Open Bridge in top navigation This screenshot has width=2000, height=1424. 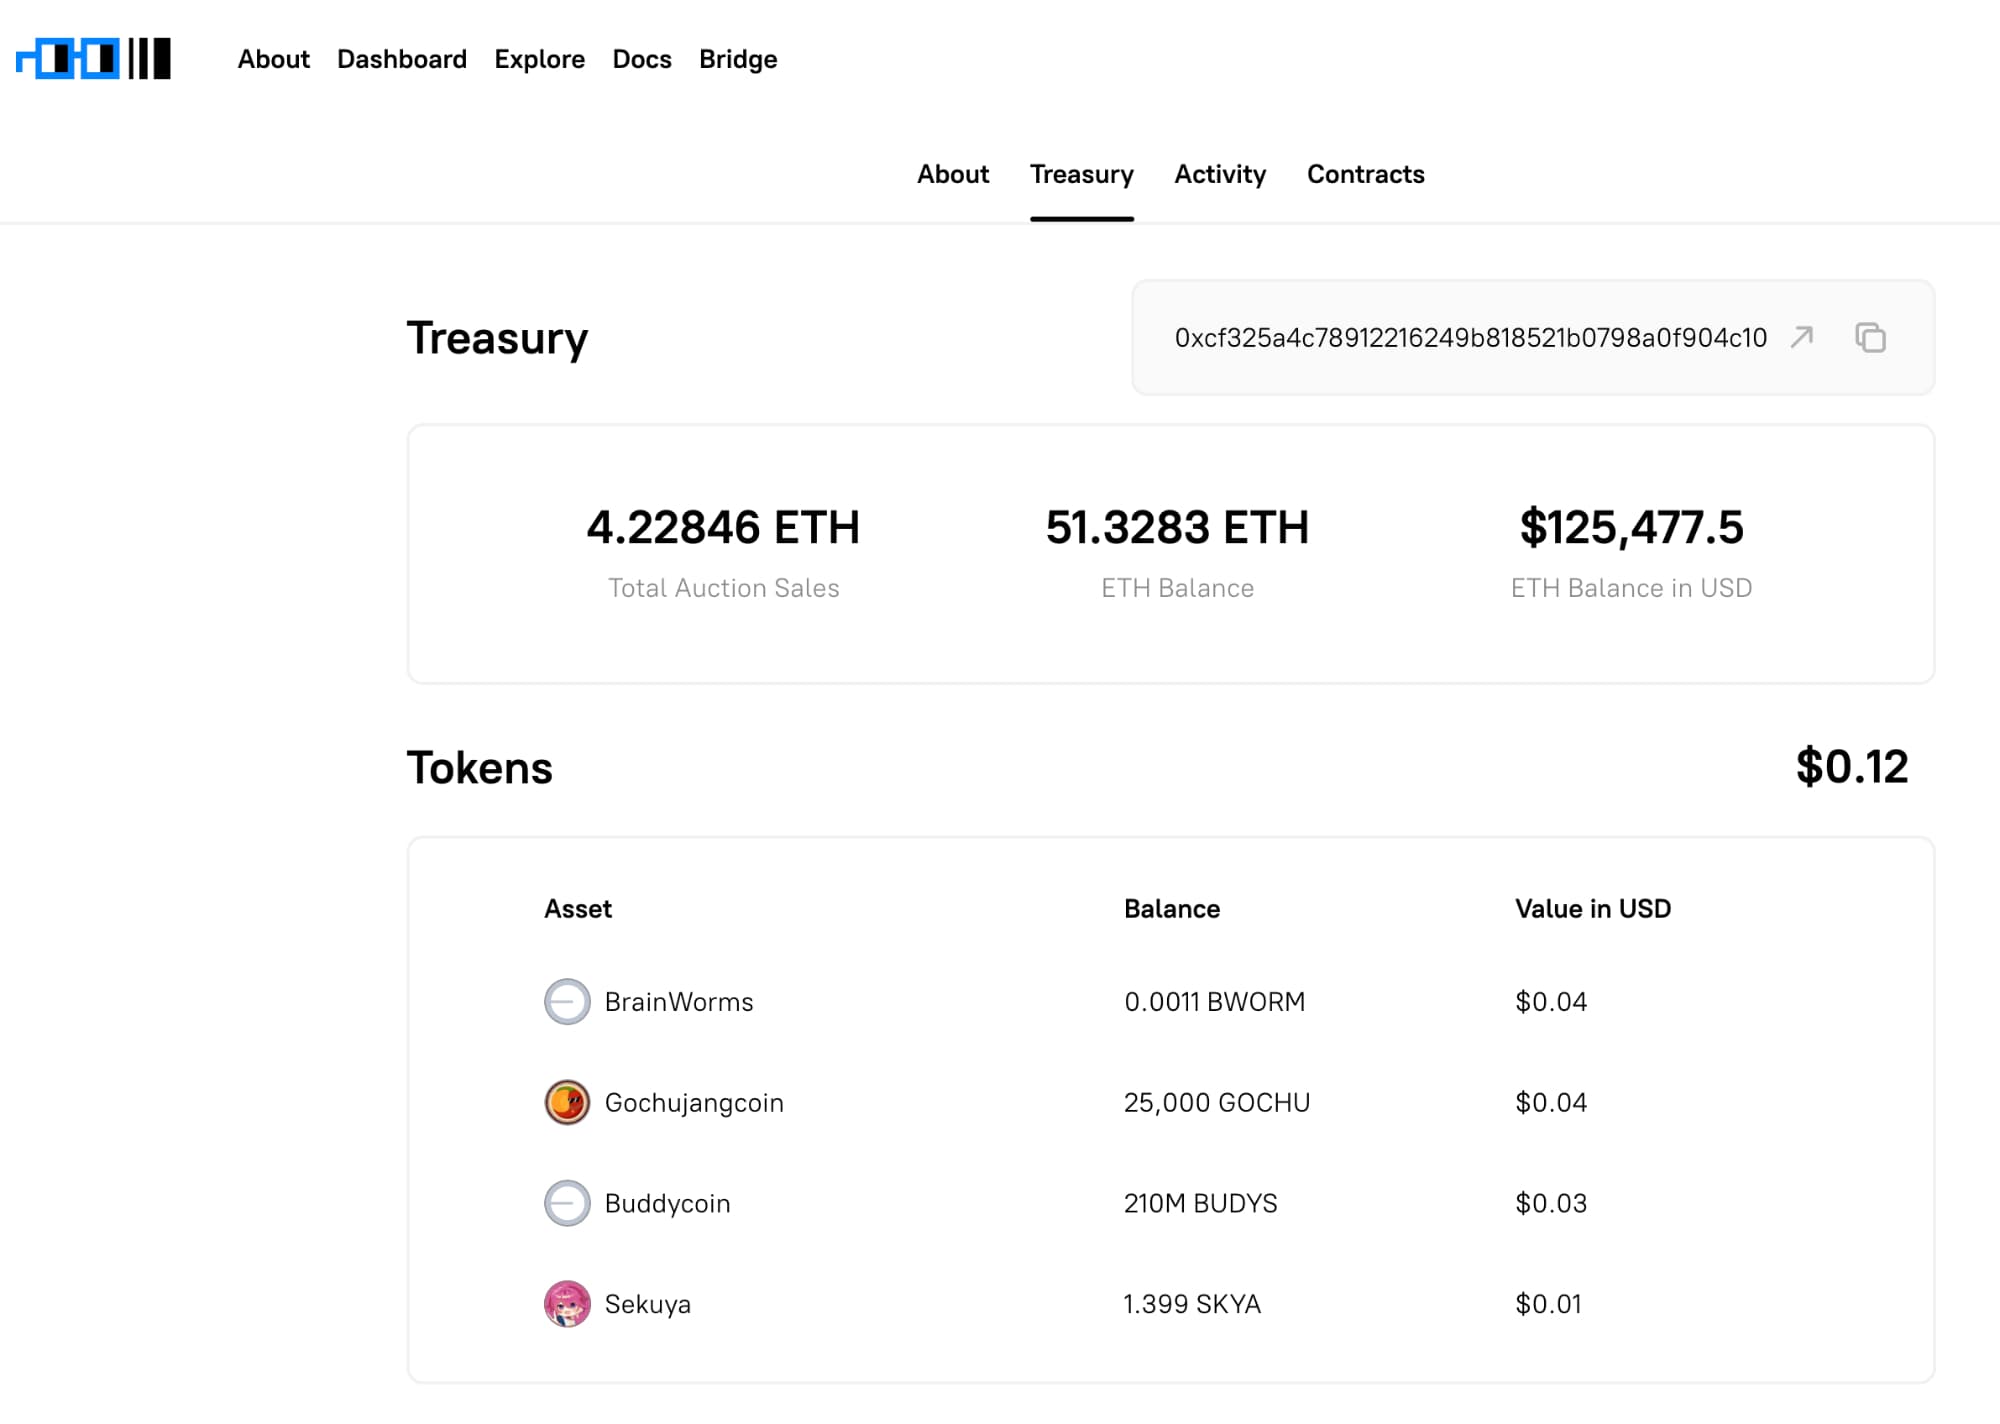(737, 59)
